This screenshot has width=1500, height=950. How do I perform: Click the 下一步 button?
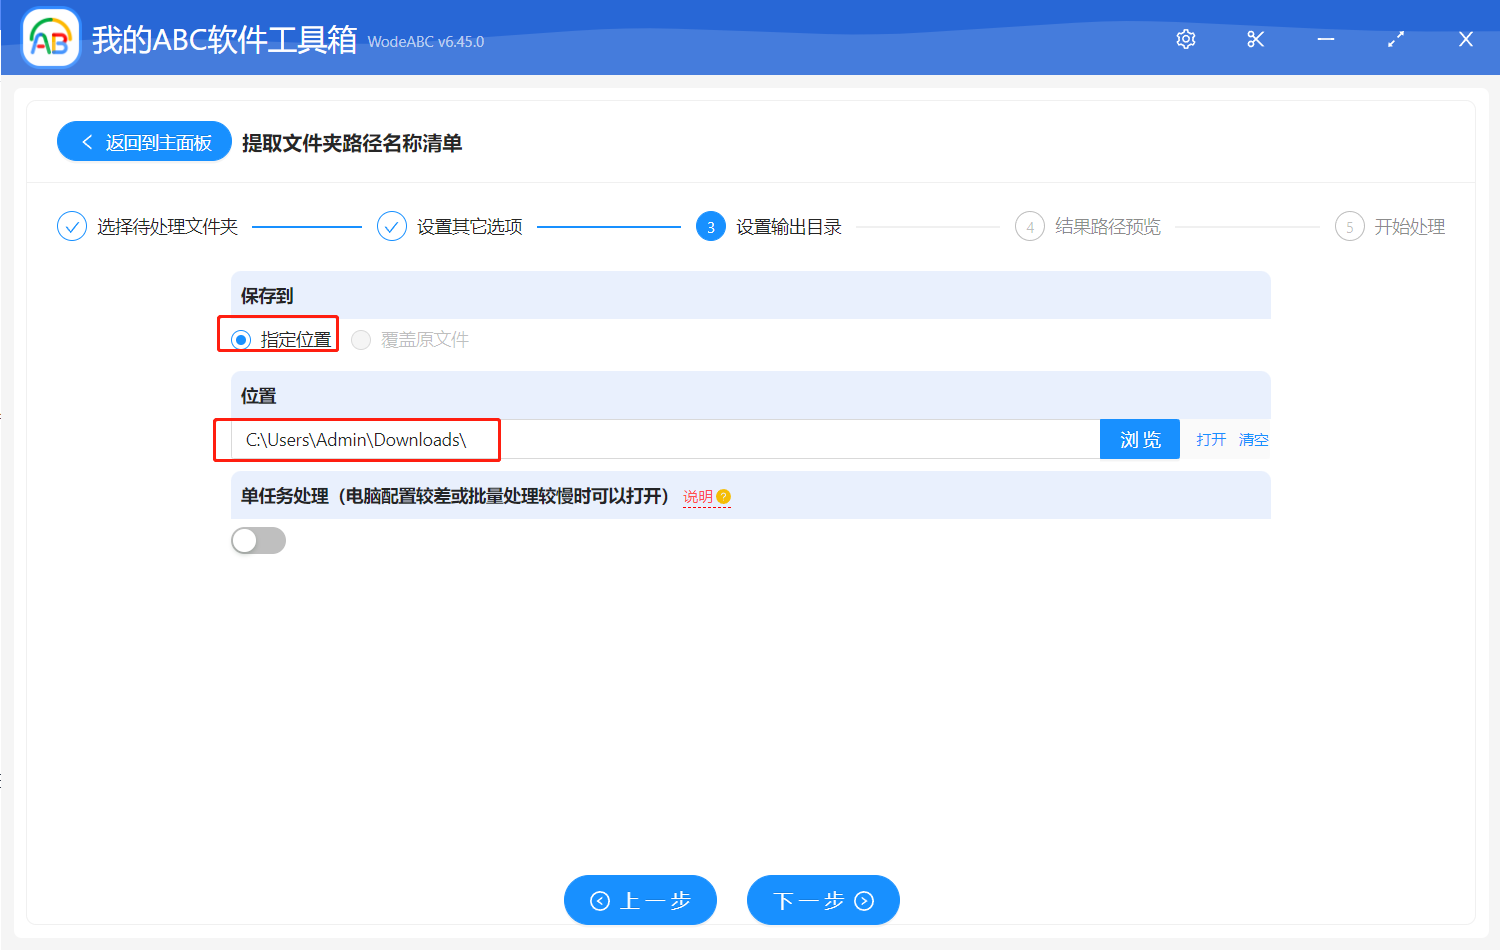[822, 899]
